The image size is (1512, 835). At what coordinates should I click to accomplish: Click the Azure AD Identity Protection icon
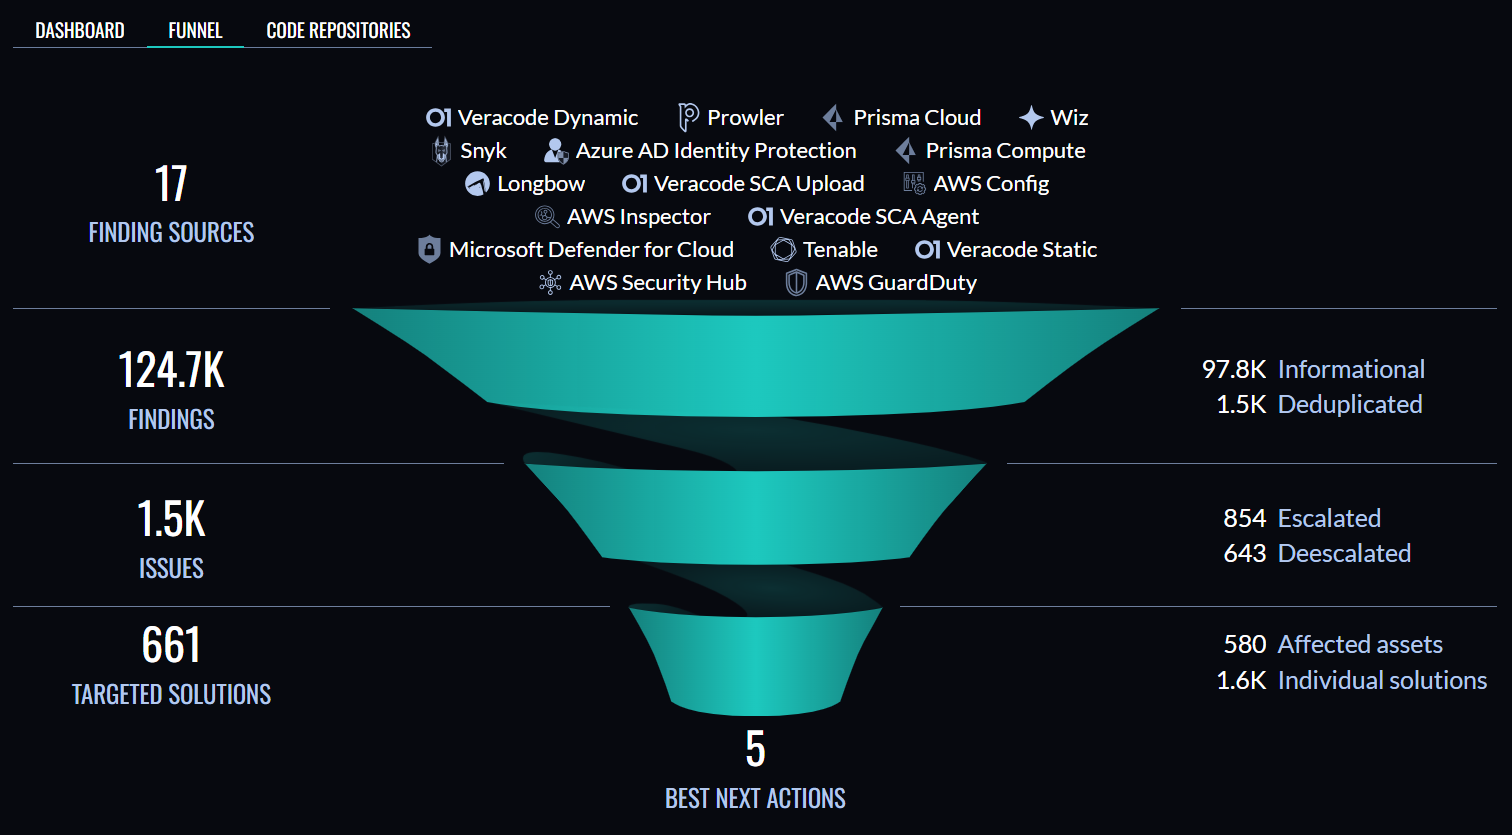(x=556, y=151)
